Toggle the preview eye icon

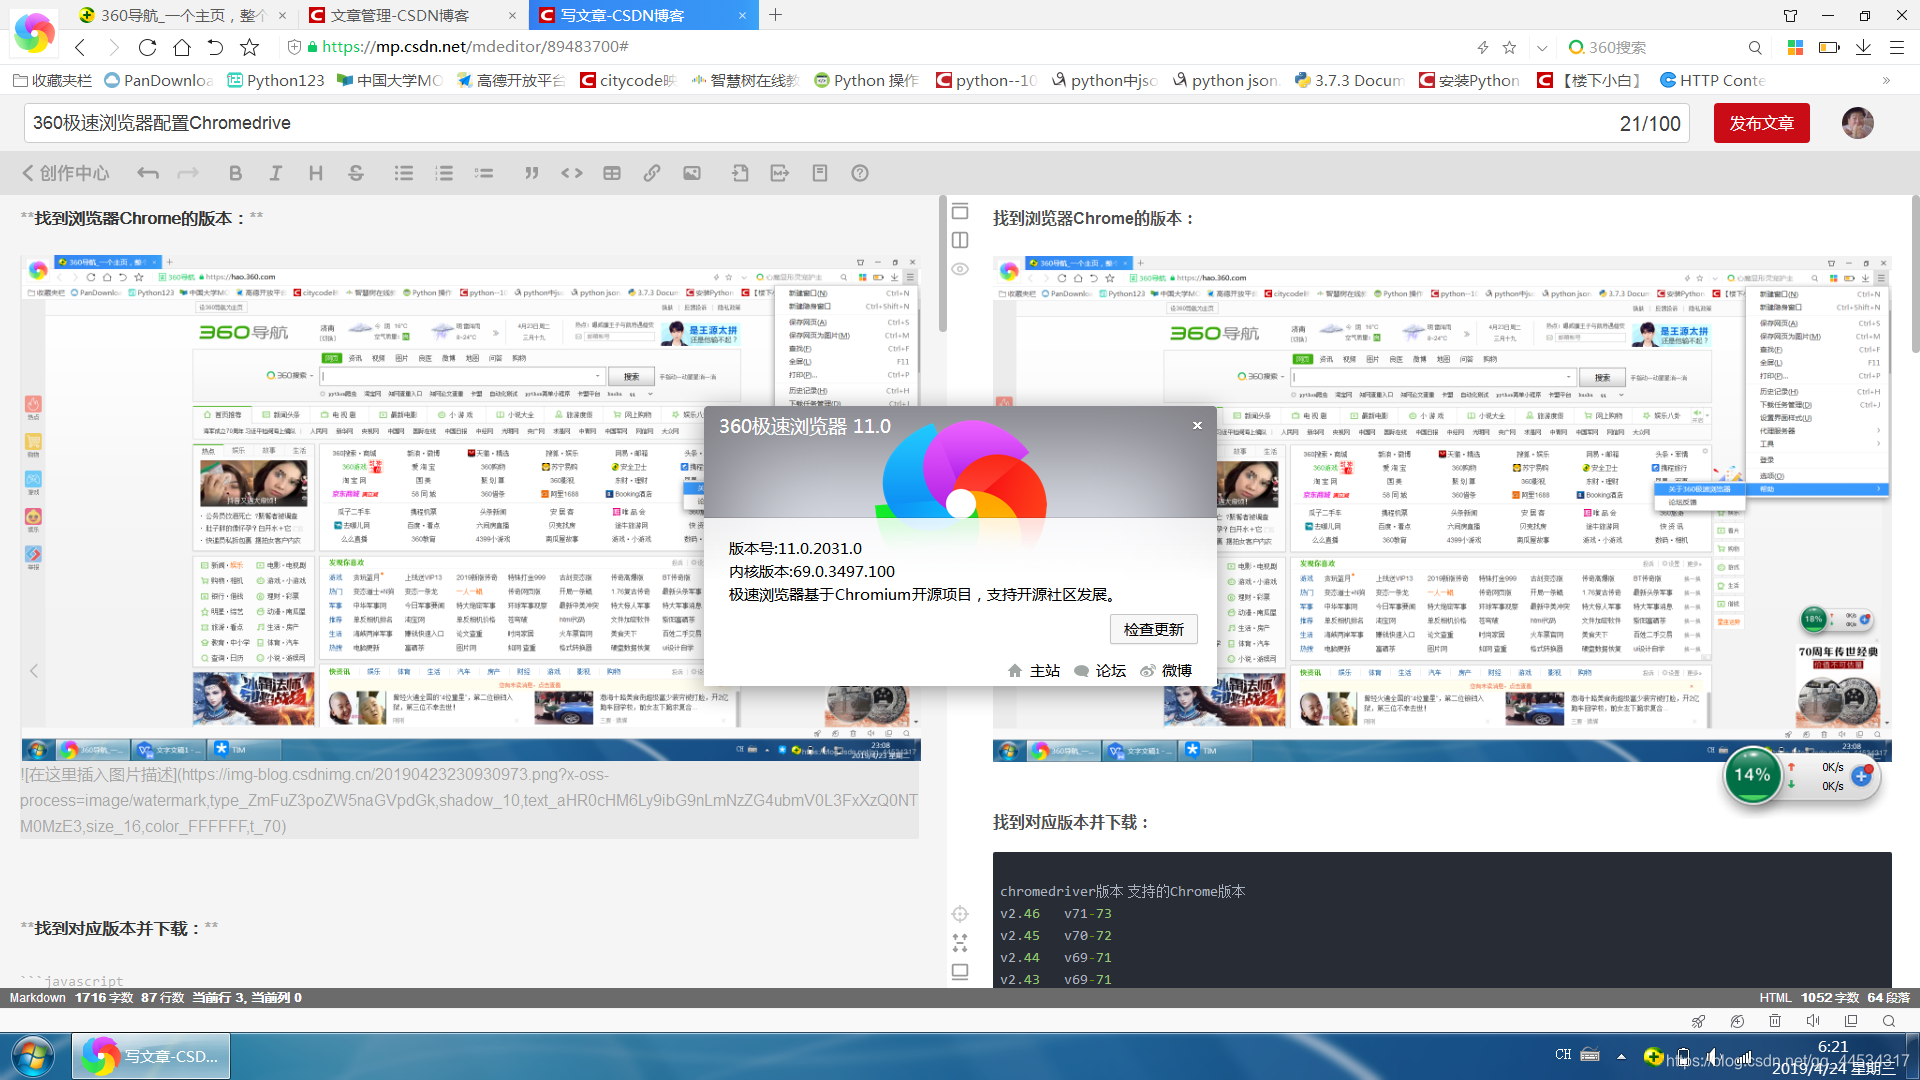[x=960, y=269]
